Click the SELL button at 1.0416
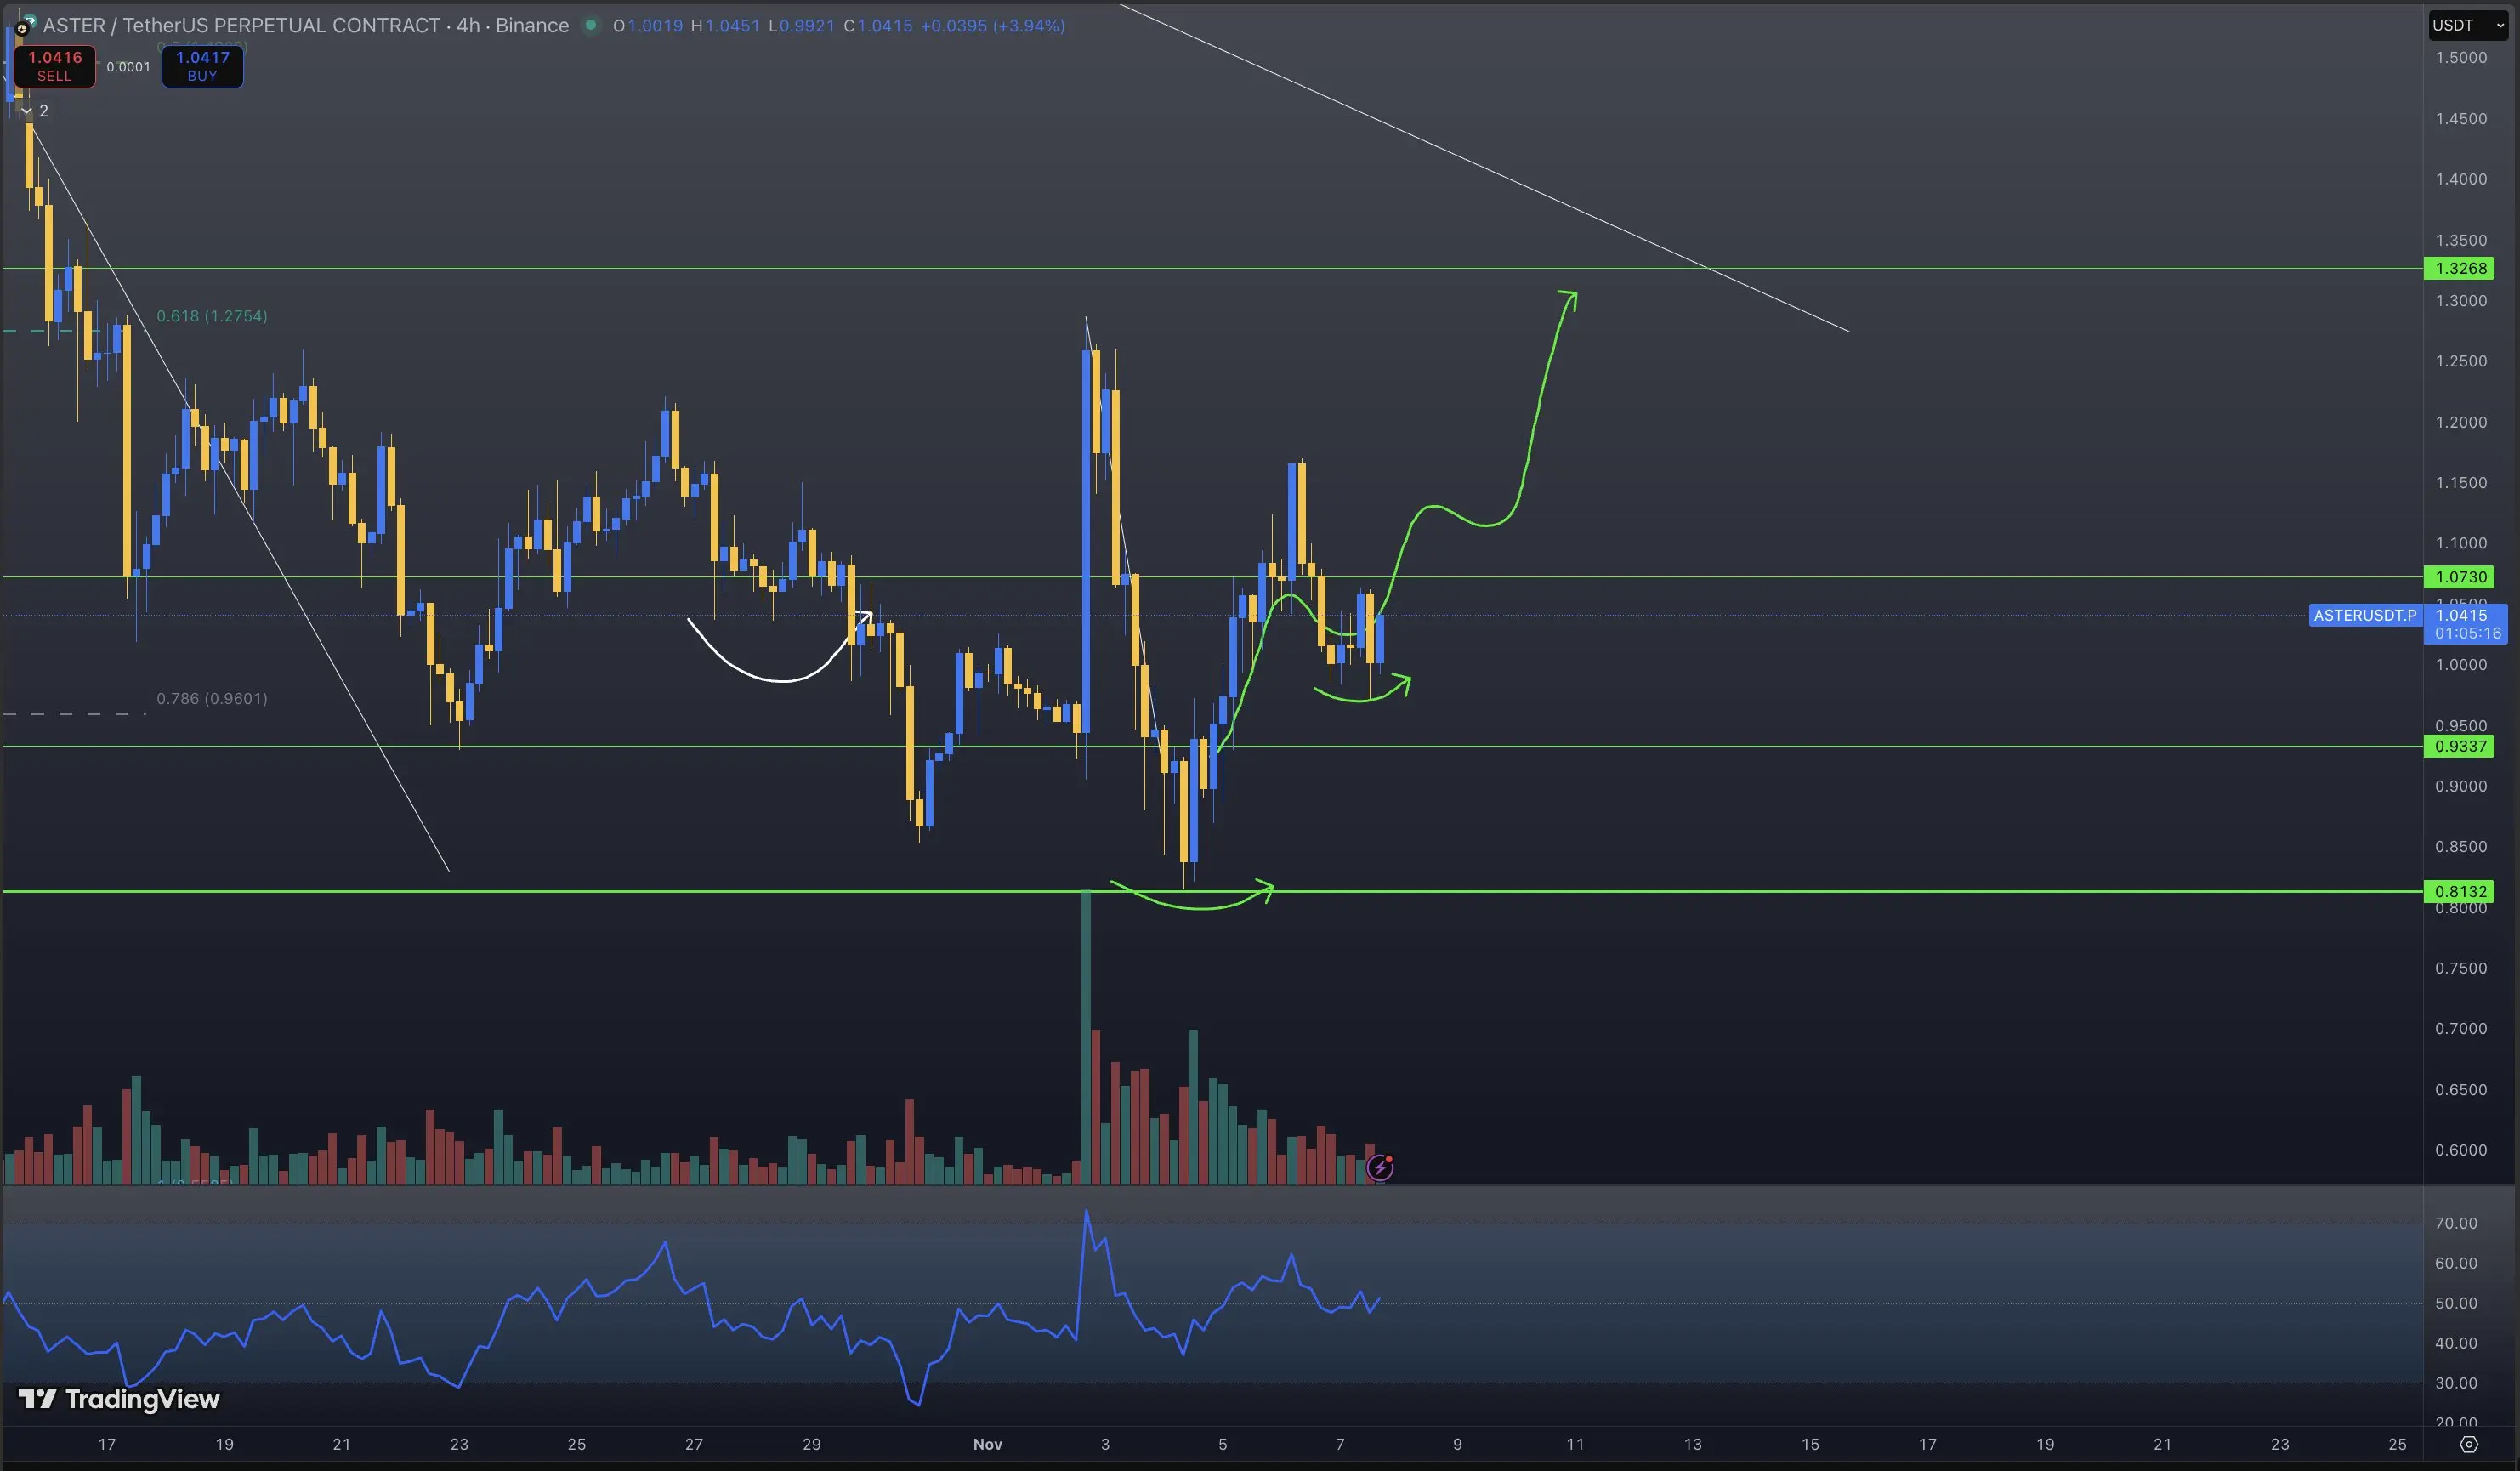The image size is (2520, 1471). 55,66
